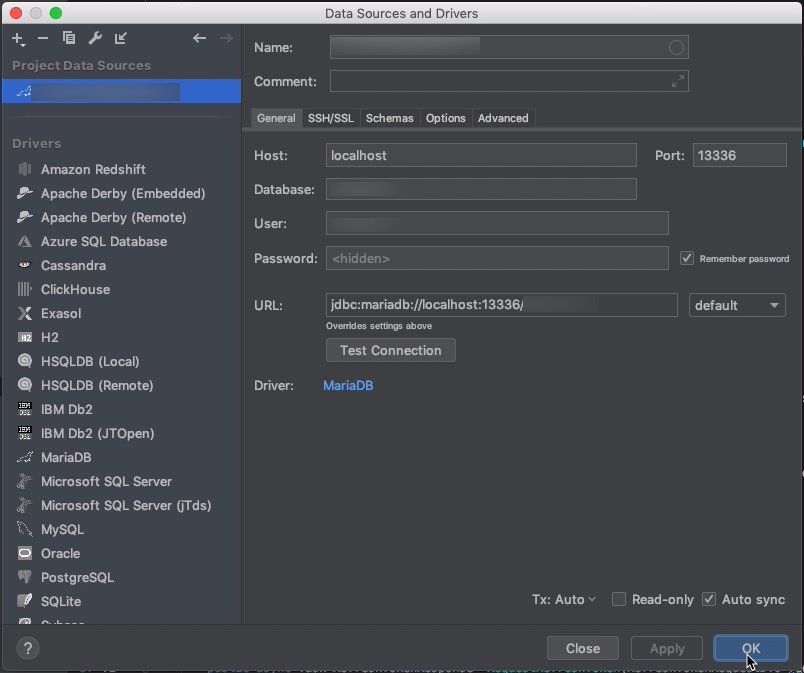The width and height of the screenshot is (804, 673).
Task: Open Advanced tab
Action: [503, 118]
